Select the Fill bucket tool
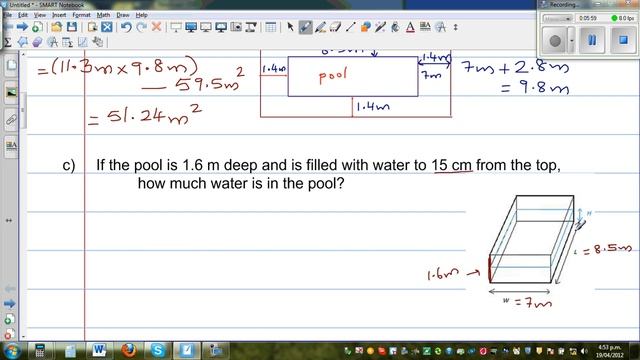 (x=395, y=27)
